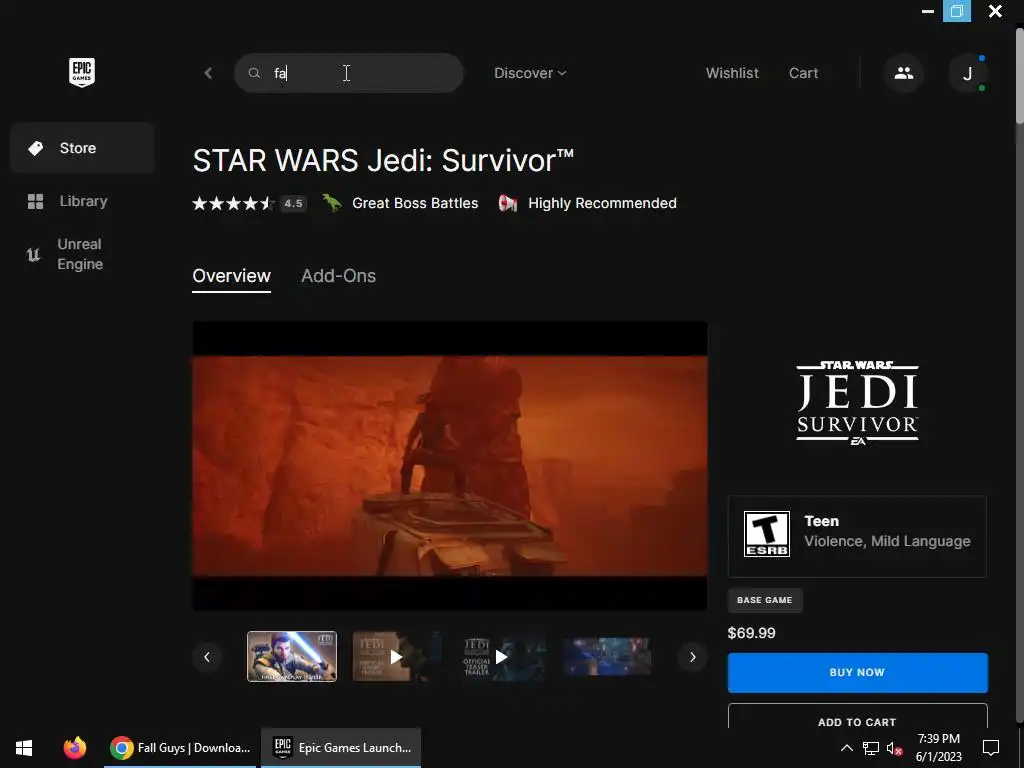The width and height of the screenshot is (1024, 768).
Task: Play the official teaser trailer thumbnail
Action: pyautogui.click(x=502, y=656)
